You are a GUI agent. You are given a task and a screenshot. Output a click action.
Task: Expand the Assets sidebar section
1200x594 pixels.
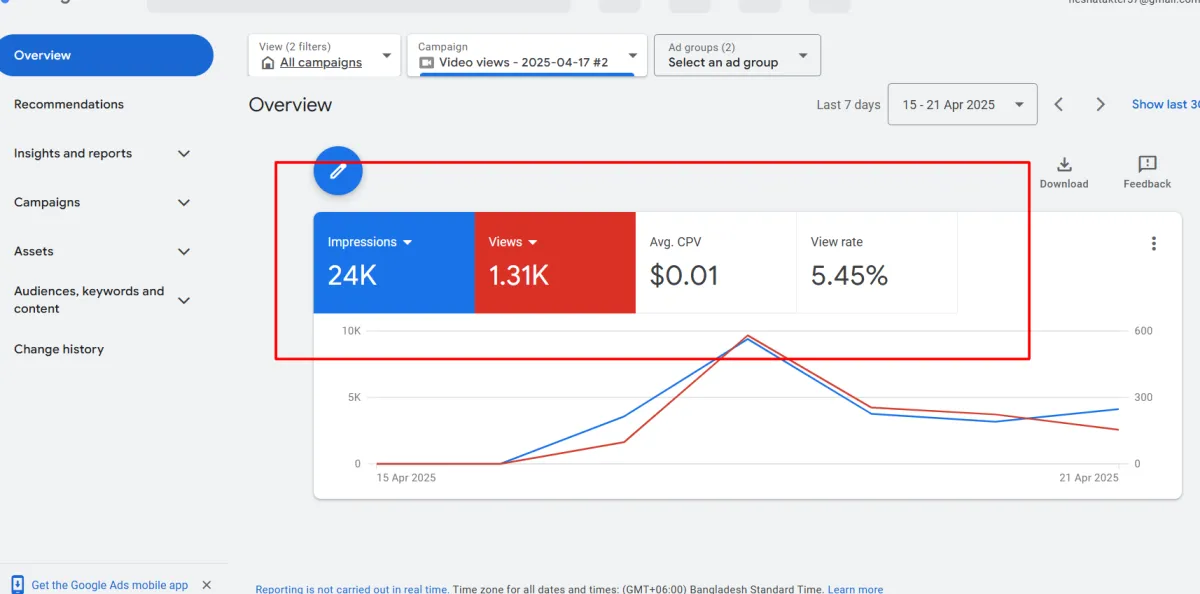pyautogui.click(x=183, y=252)
